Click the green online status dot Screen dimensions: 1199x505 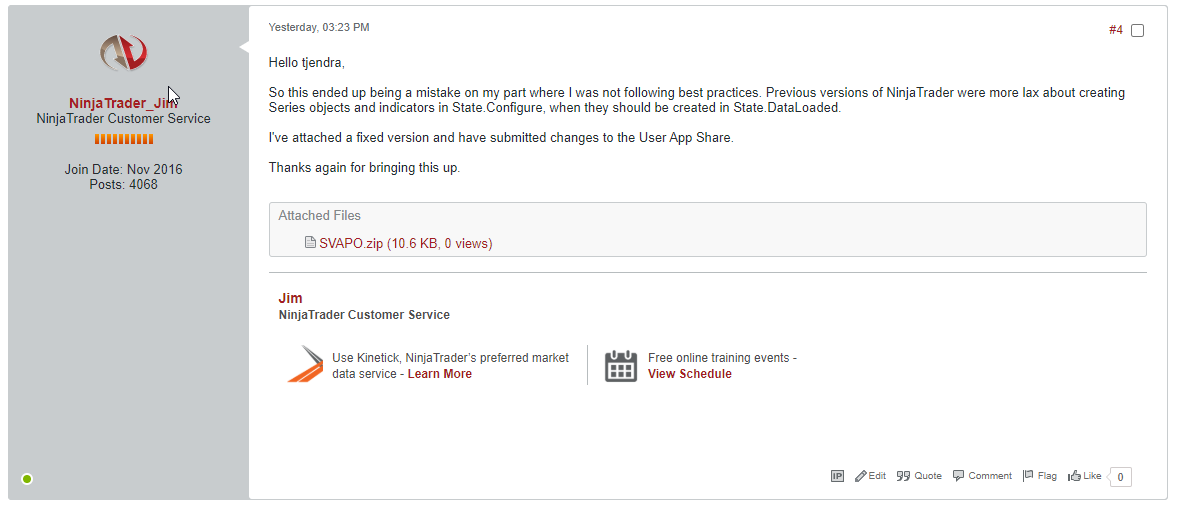(27, 479)
